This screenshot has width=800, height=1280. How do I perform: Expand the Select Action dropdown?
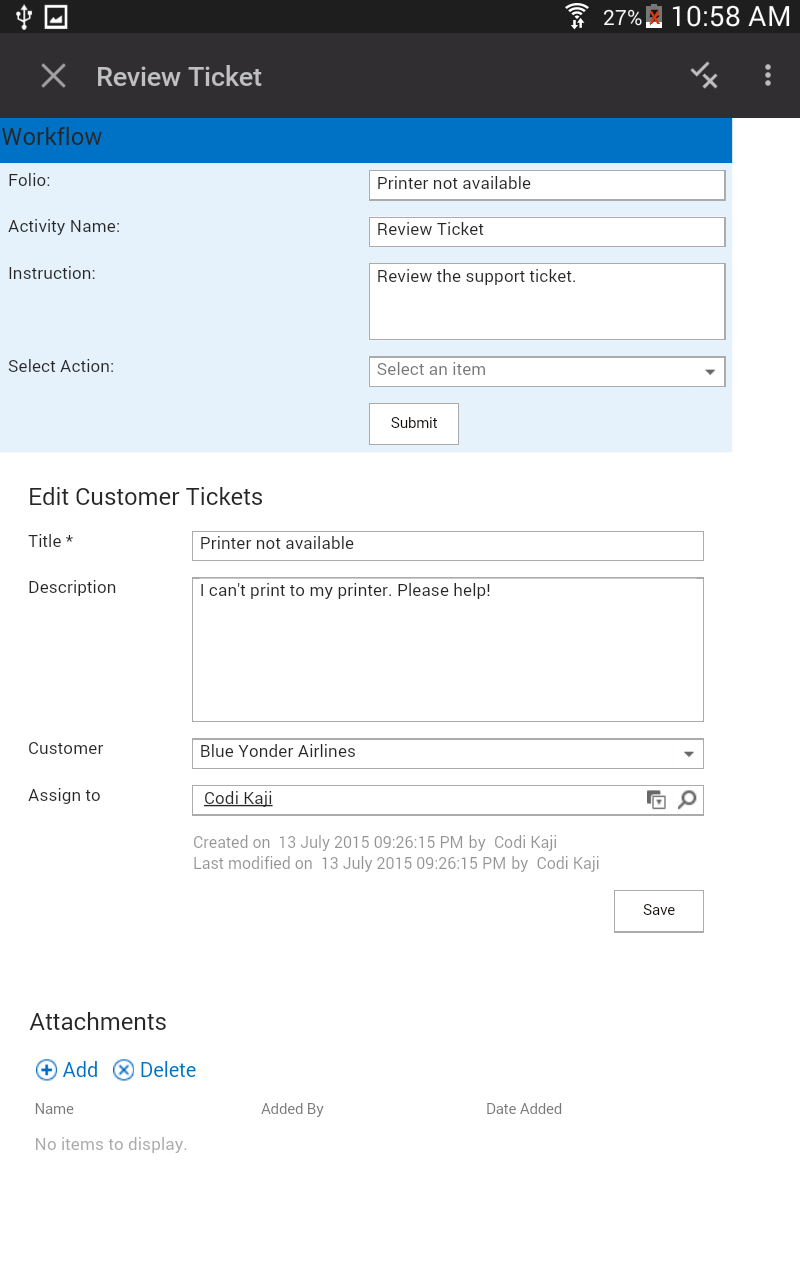(x=547, y=371)
